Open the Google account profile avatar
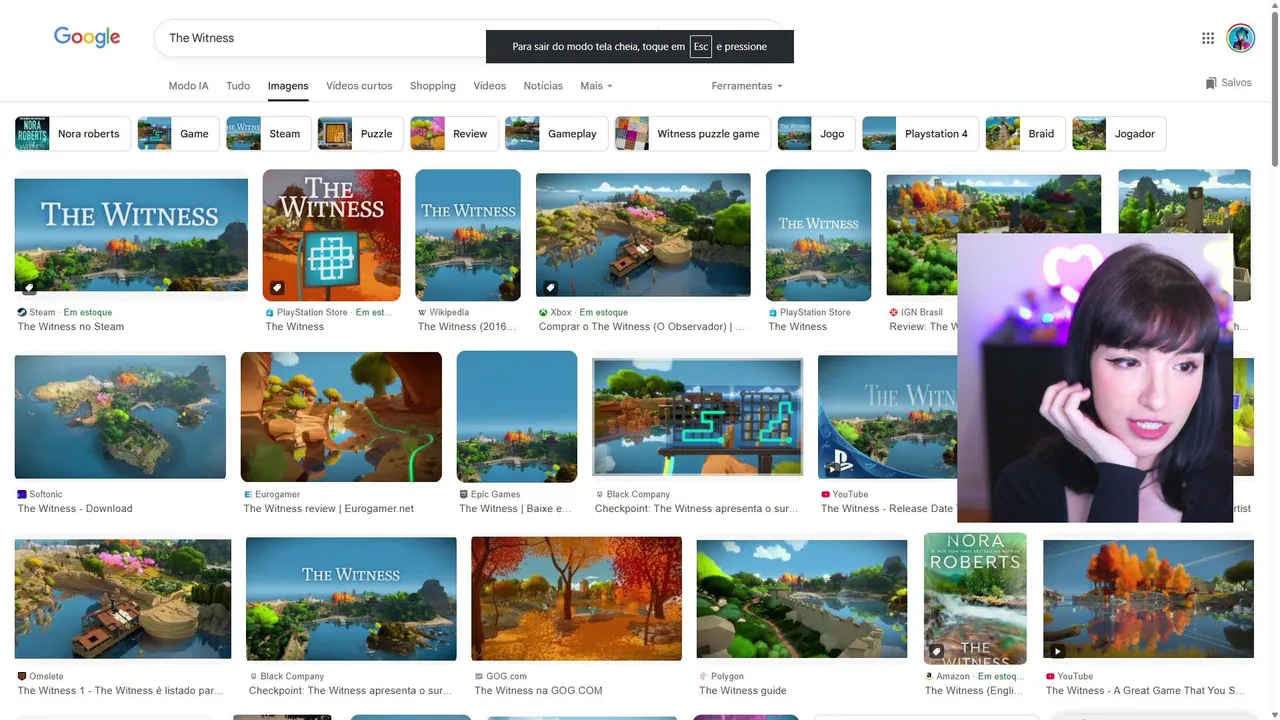This screenshot has width=1280, height=720. (1240, 38)
